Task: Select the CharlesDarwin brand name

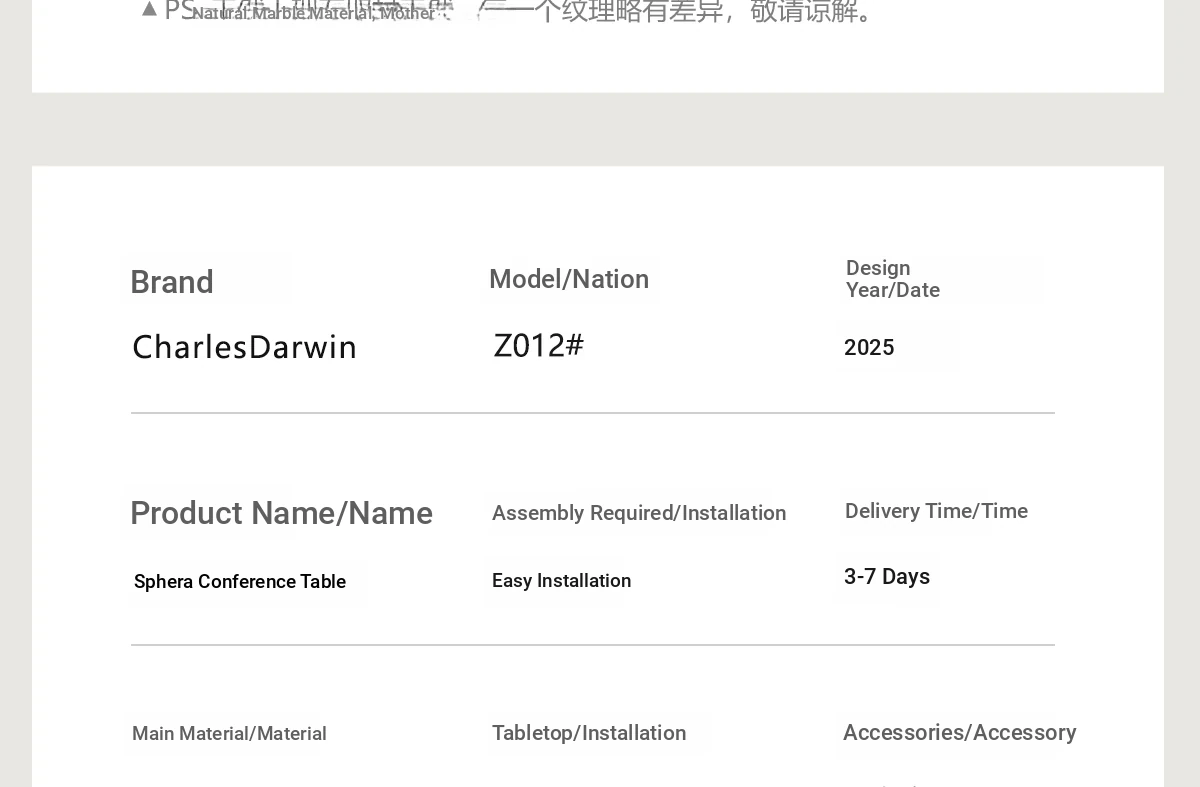Action: click(245, 347)
